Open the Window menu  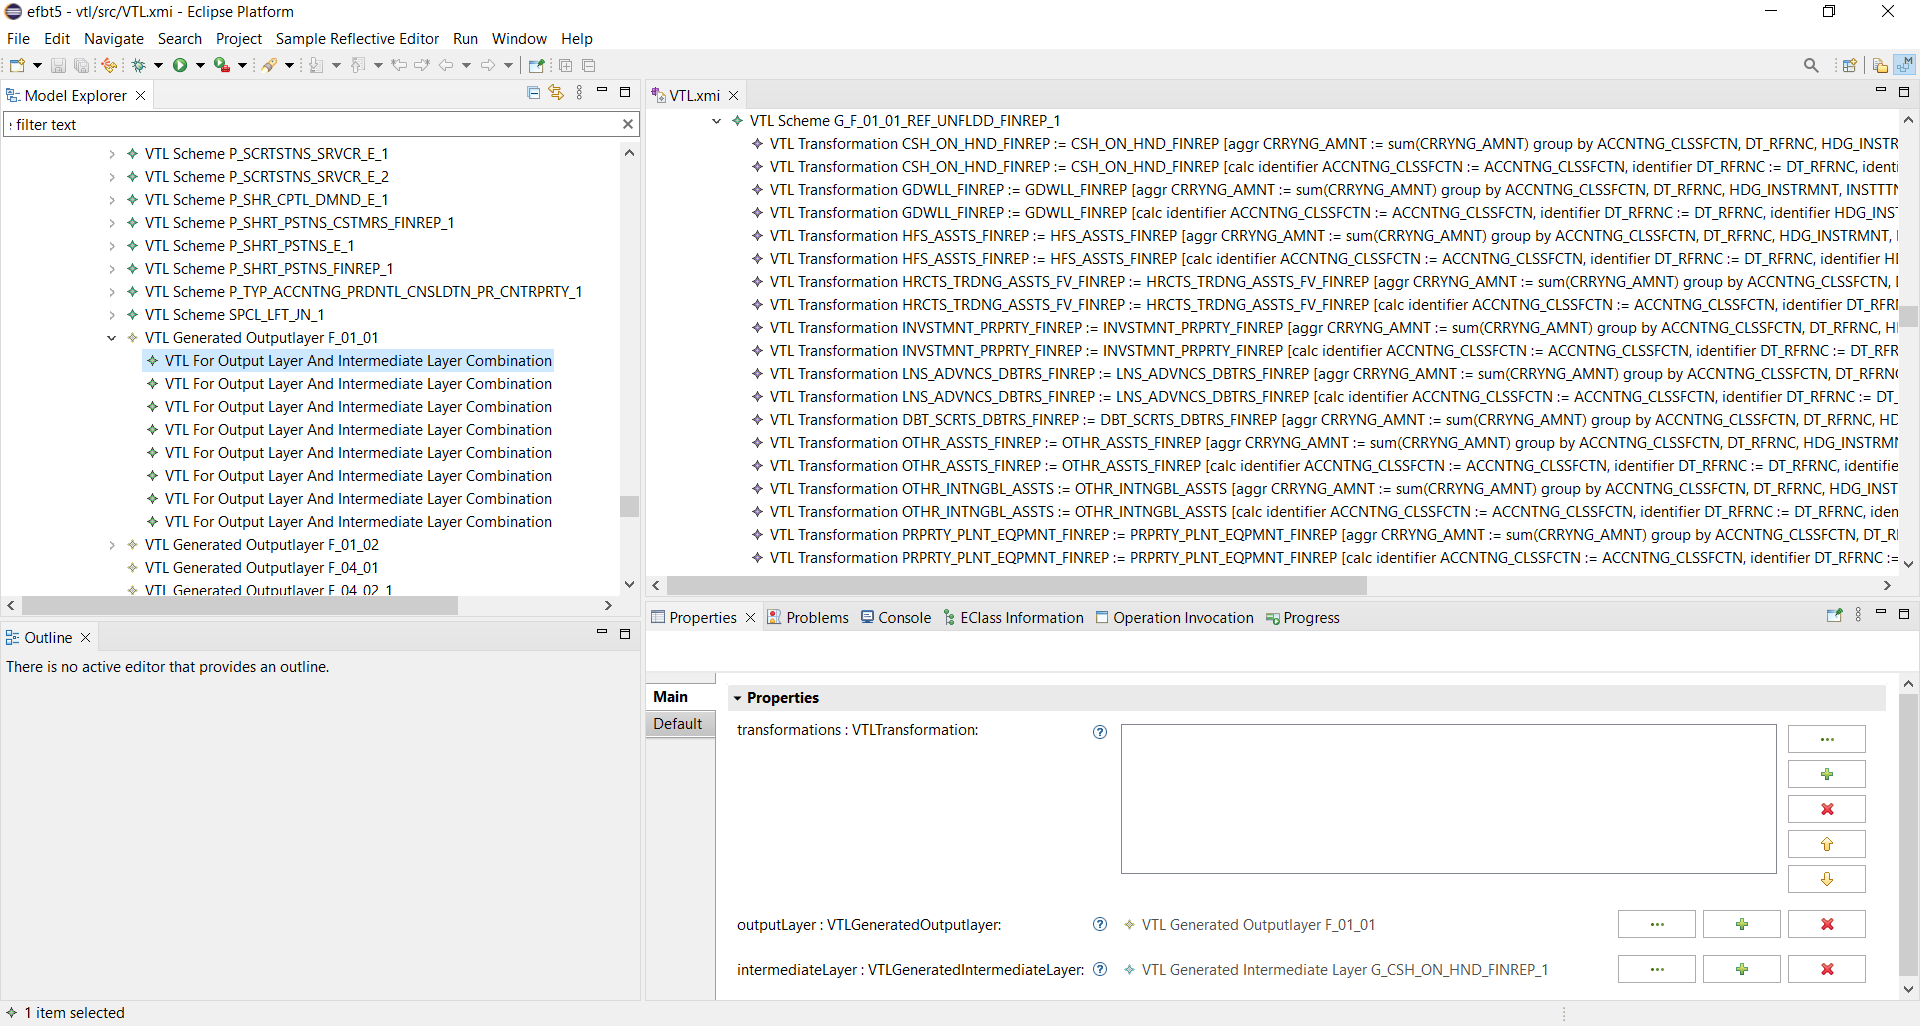click(x=519, y=38)
